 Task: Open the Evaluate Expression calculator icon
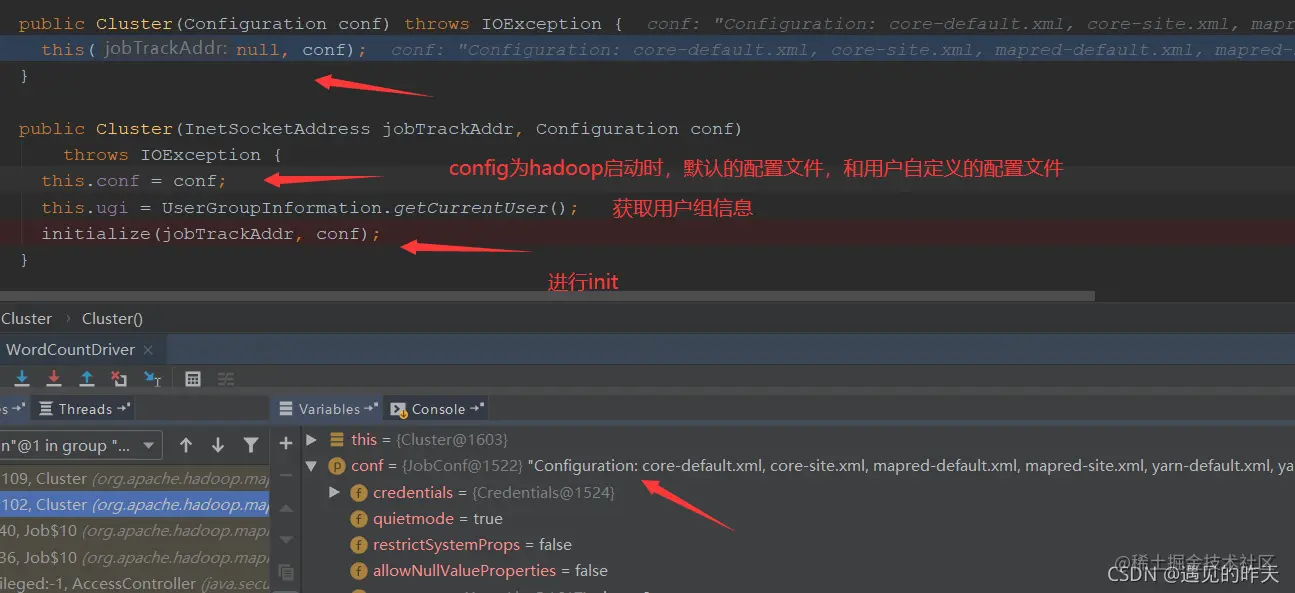click(x=193, y=378)
